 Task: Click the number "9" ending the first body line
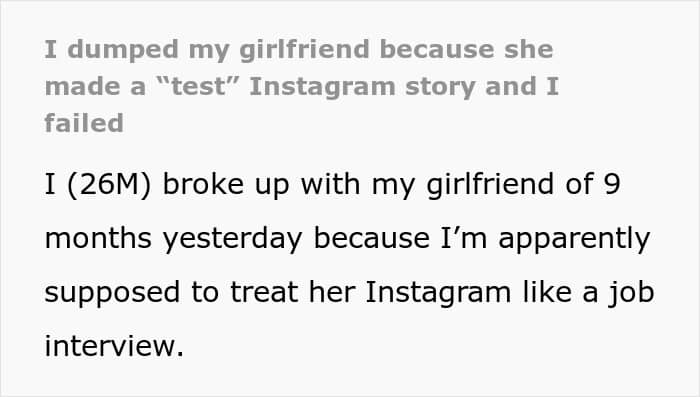(x=612, y=184)
